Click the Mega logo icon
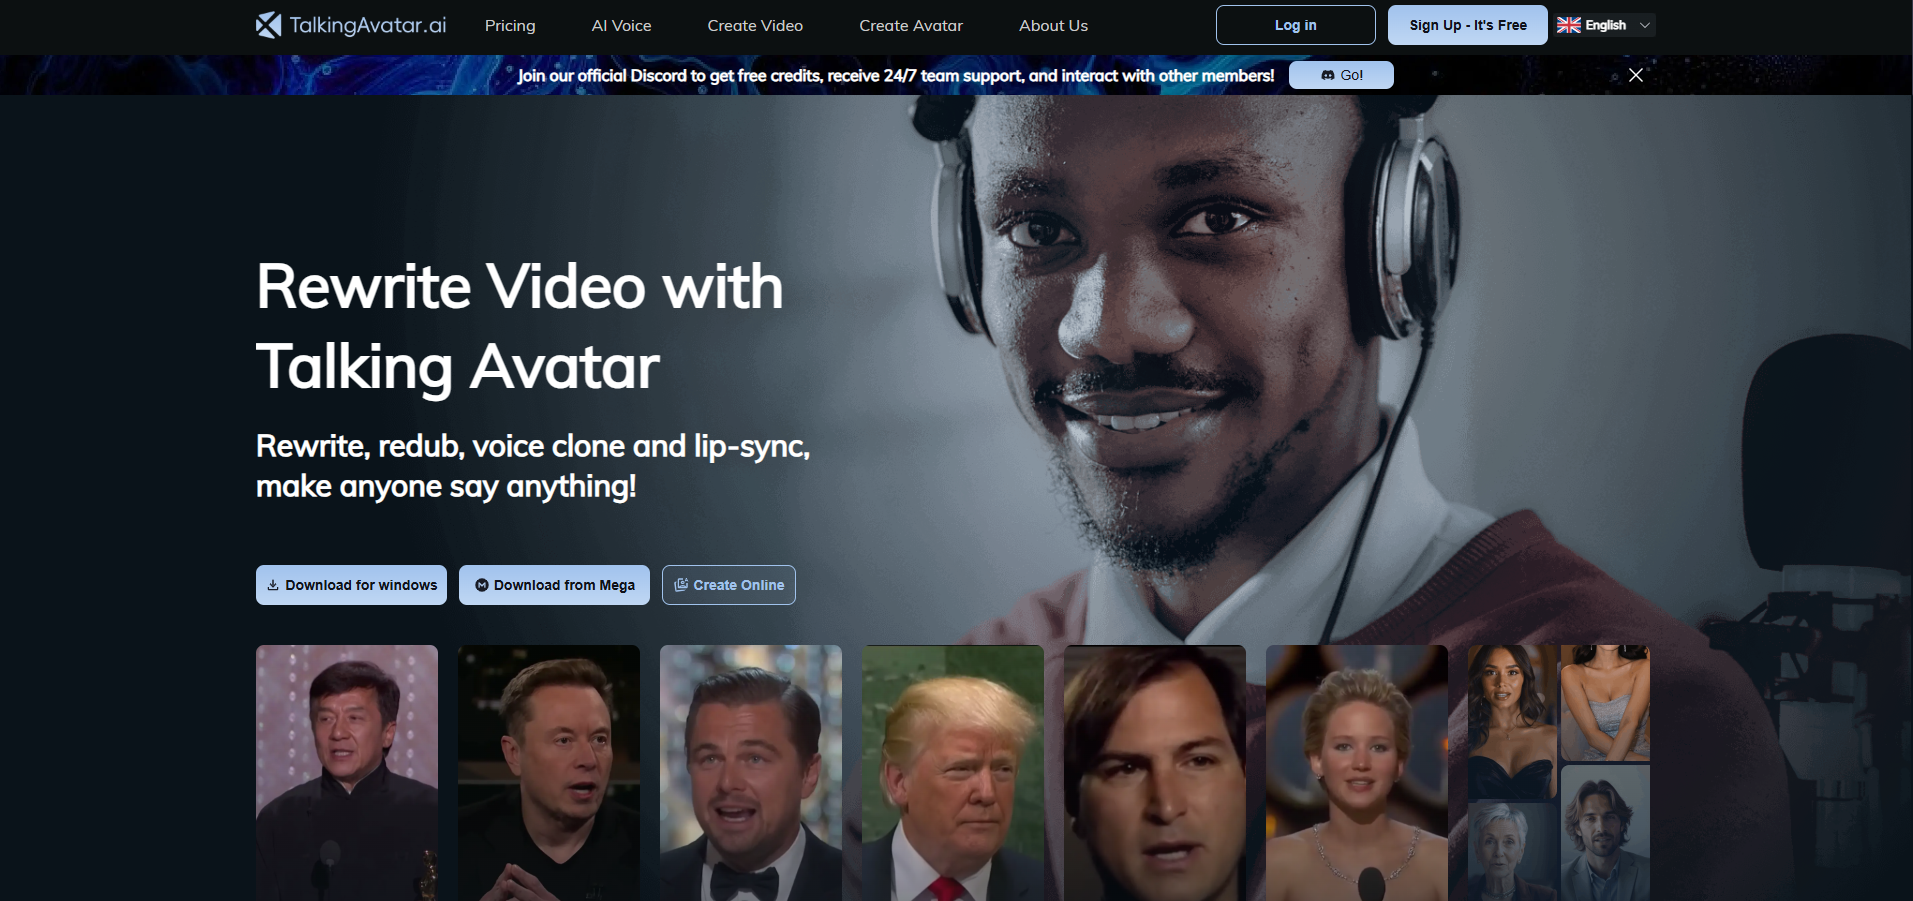This screenshot has height=901, width=1913. pyautogui.click(x=481, y=585)
